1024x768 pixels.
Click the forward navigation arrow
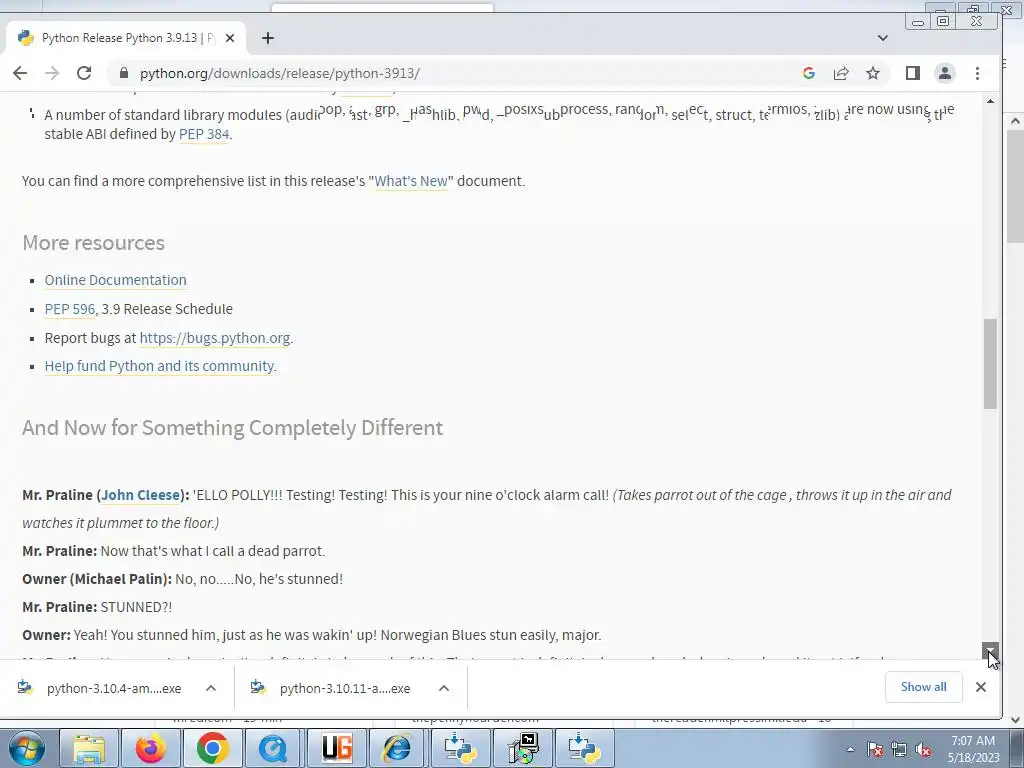(x=52, y=73)
